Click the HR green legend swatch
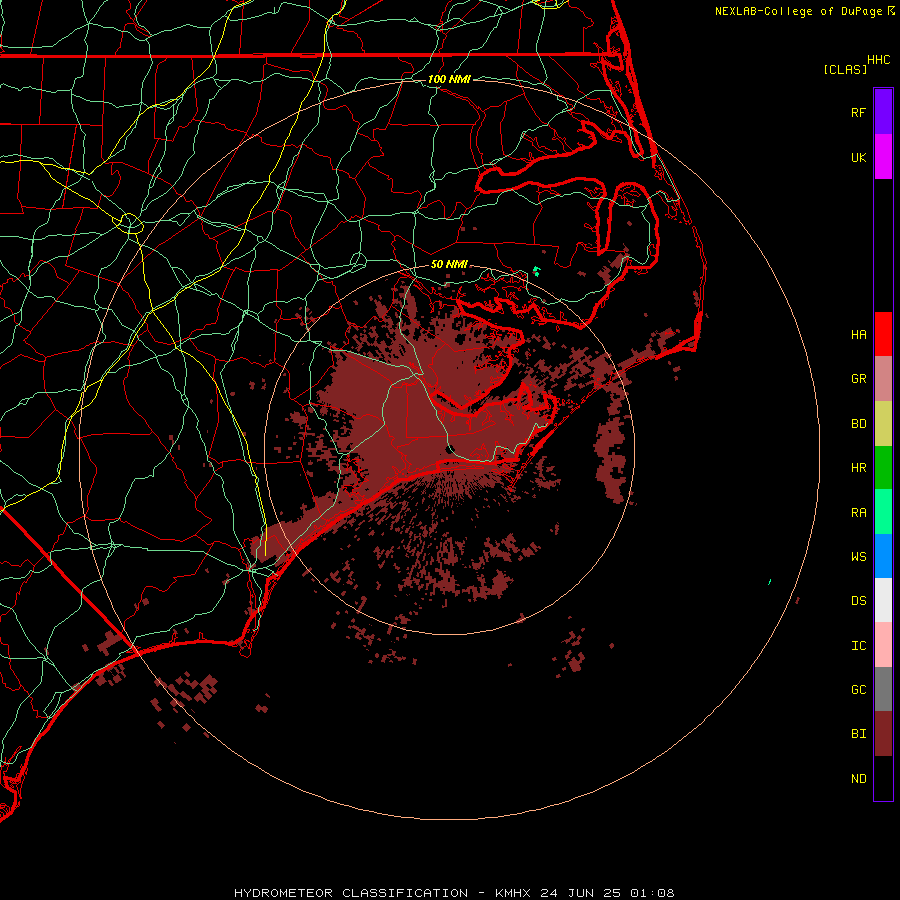The image size is (900, 900). click(883, 468)
